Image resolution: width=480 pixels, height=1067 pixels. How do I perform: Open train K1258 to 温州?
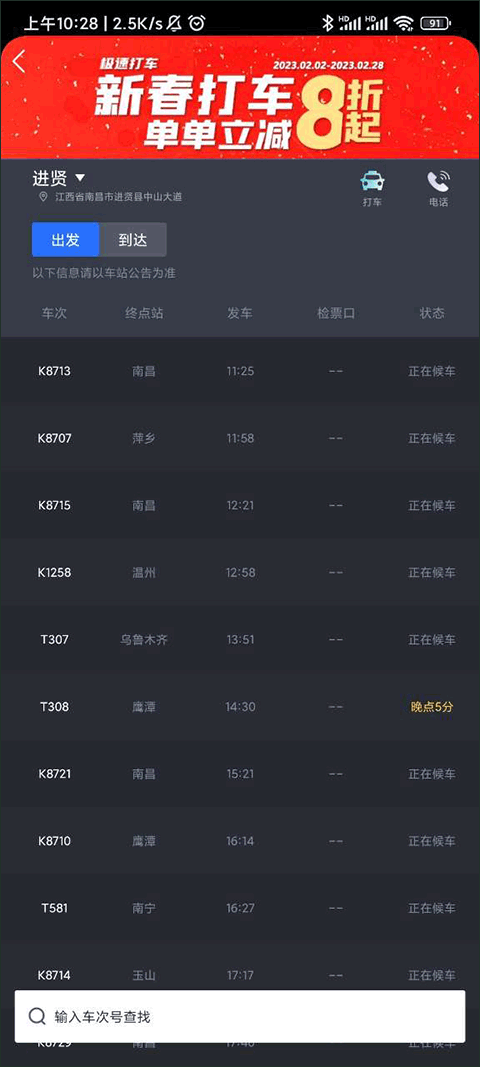coord(240,572)
